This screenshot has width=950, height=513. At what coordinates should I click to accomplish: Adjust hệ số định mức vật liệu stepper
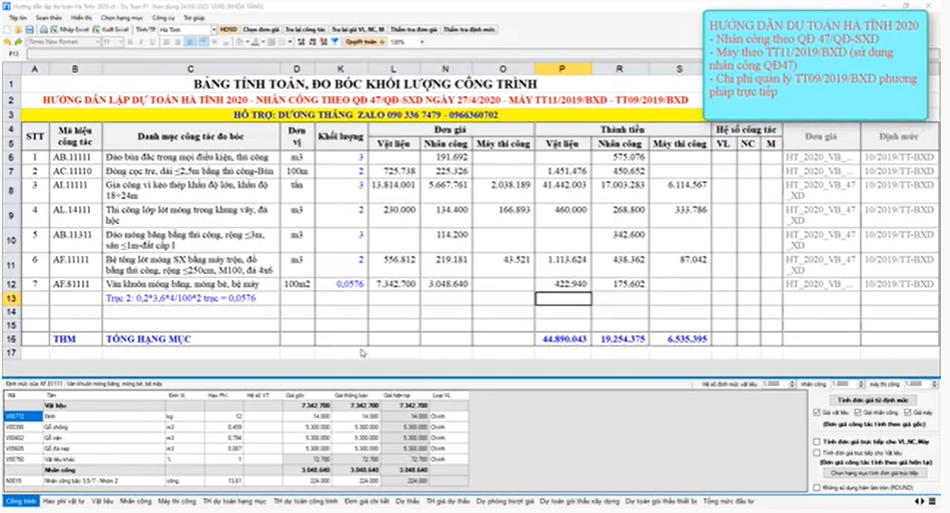pyautogui.click(x=792, y=384)
